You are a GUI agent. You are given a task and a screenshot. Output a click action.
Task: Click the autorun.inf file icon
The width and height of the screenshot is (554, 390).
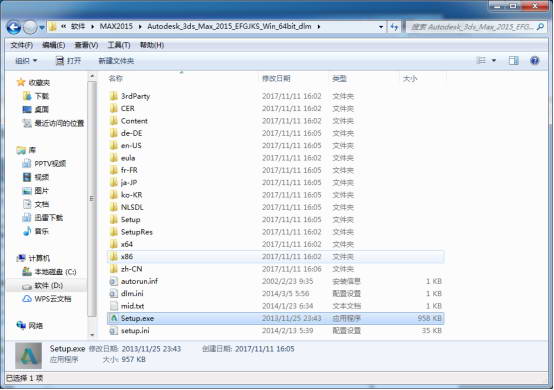113,281
